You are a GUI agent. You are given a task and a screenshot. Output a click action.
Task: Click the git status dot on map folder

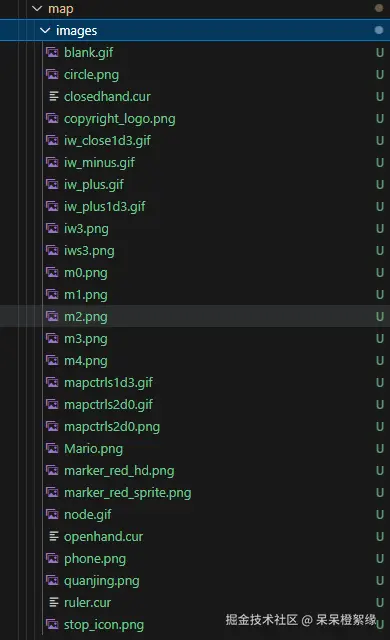click(379, 8)
